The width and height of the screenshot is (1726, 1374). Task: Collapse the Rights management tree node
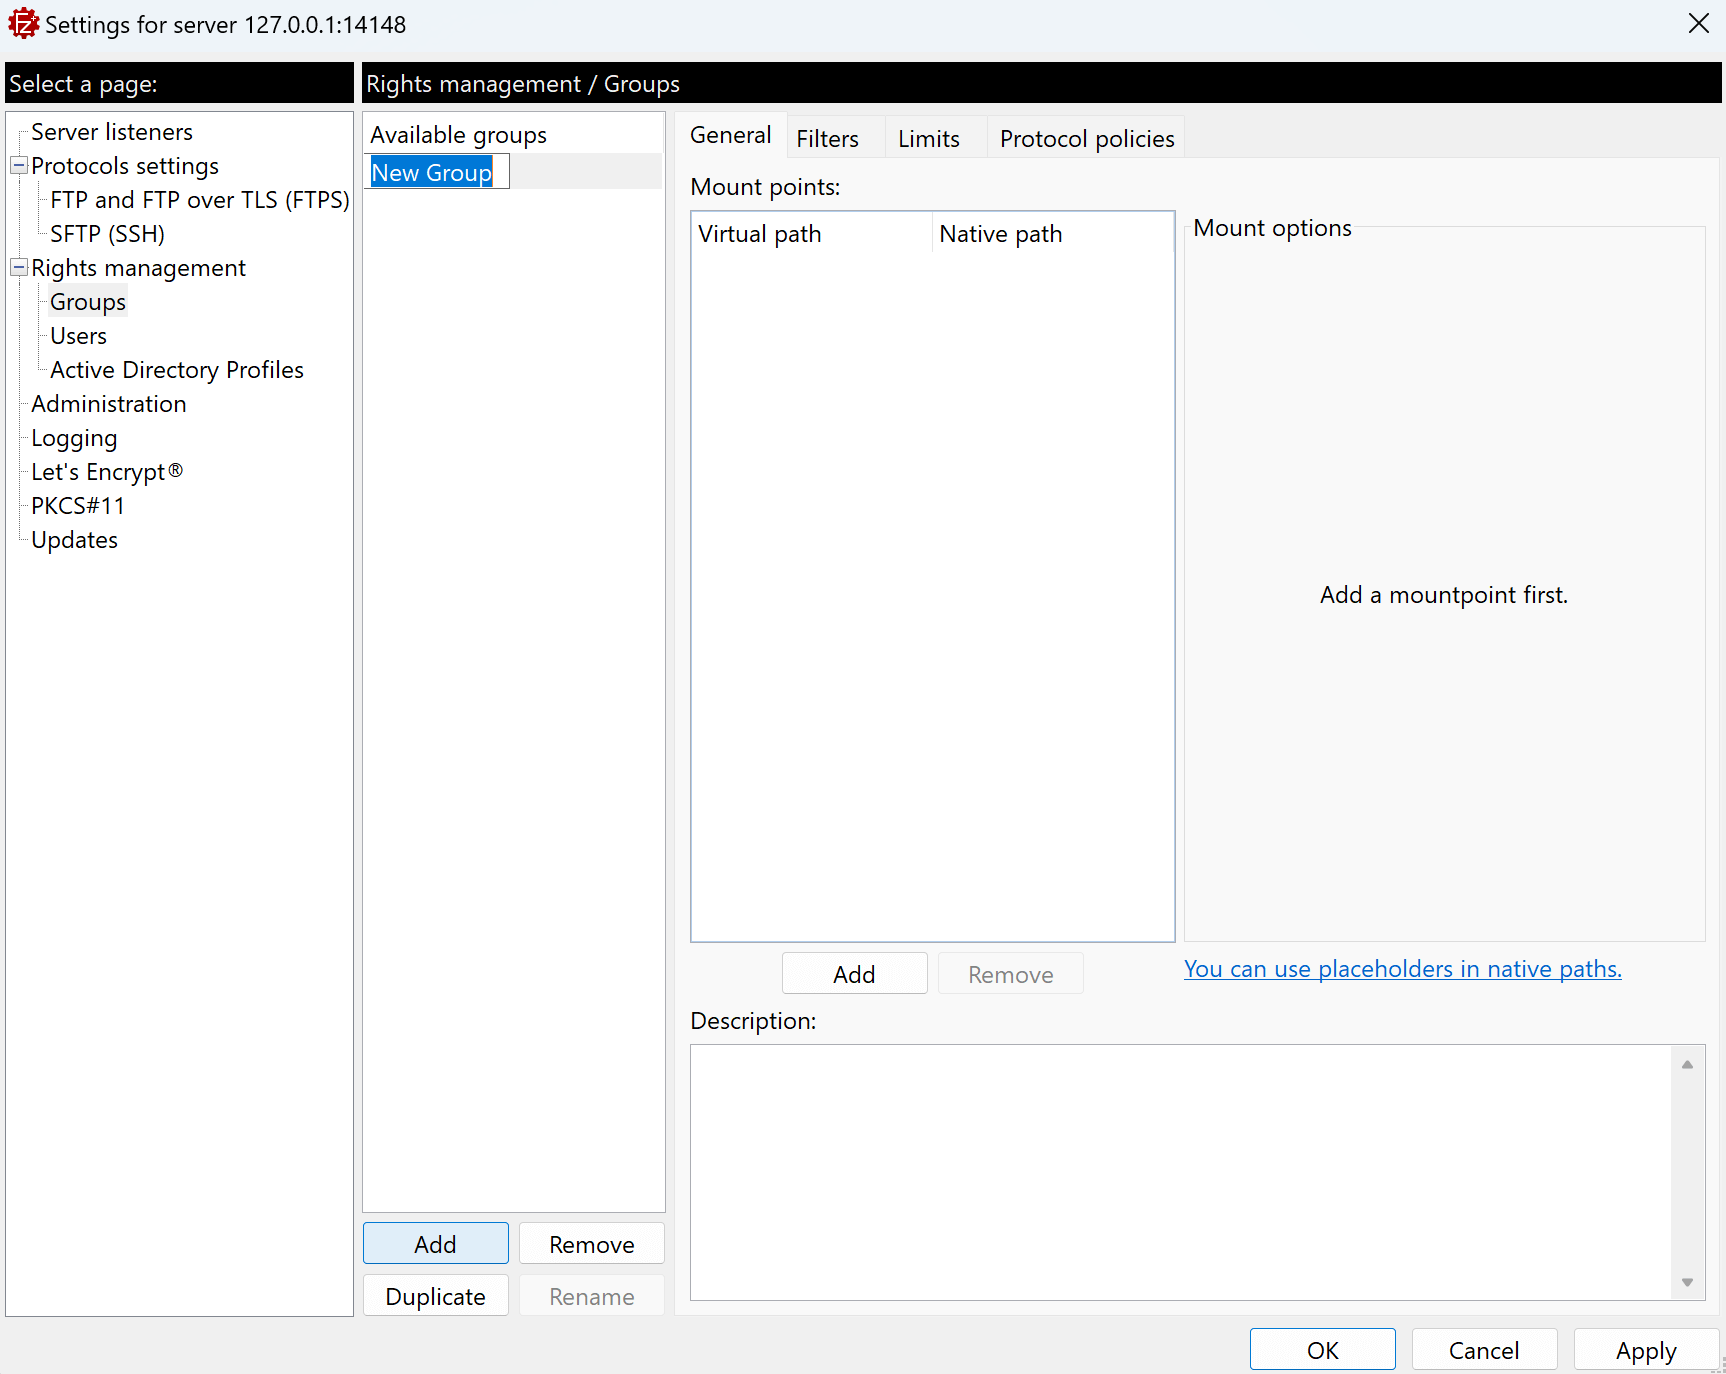pos(19,268)
